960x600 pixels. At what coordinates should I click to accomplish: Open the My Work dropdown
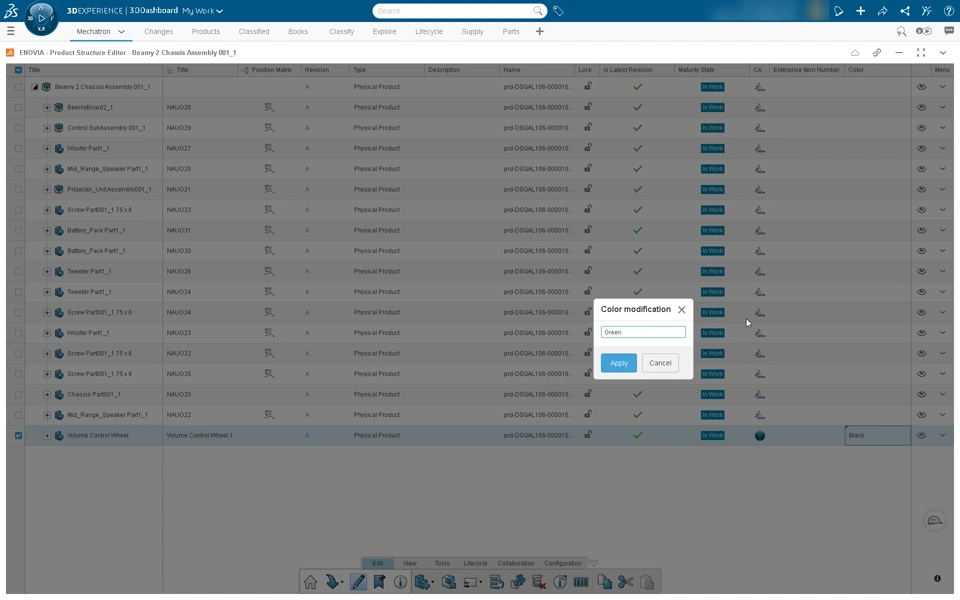tap(203, 11)
